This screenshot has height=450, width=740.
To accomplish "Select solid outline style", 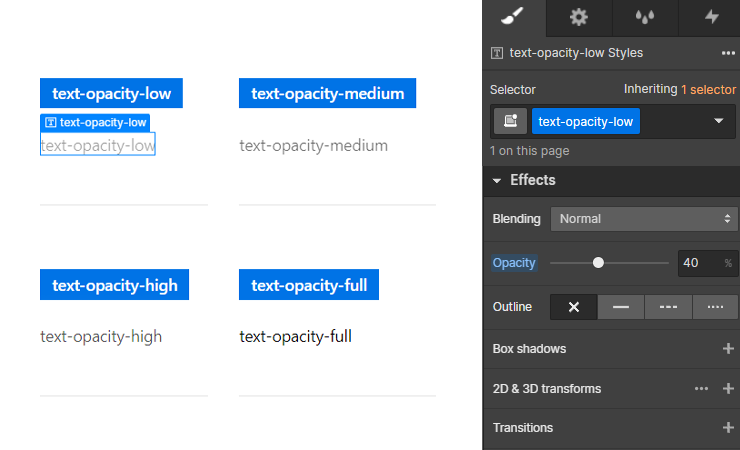I will tap(621, 307).
